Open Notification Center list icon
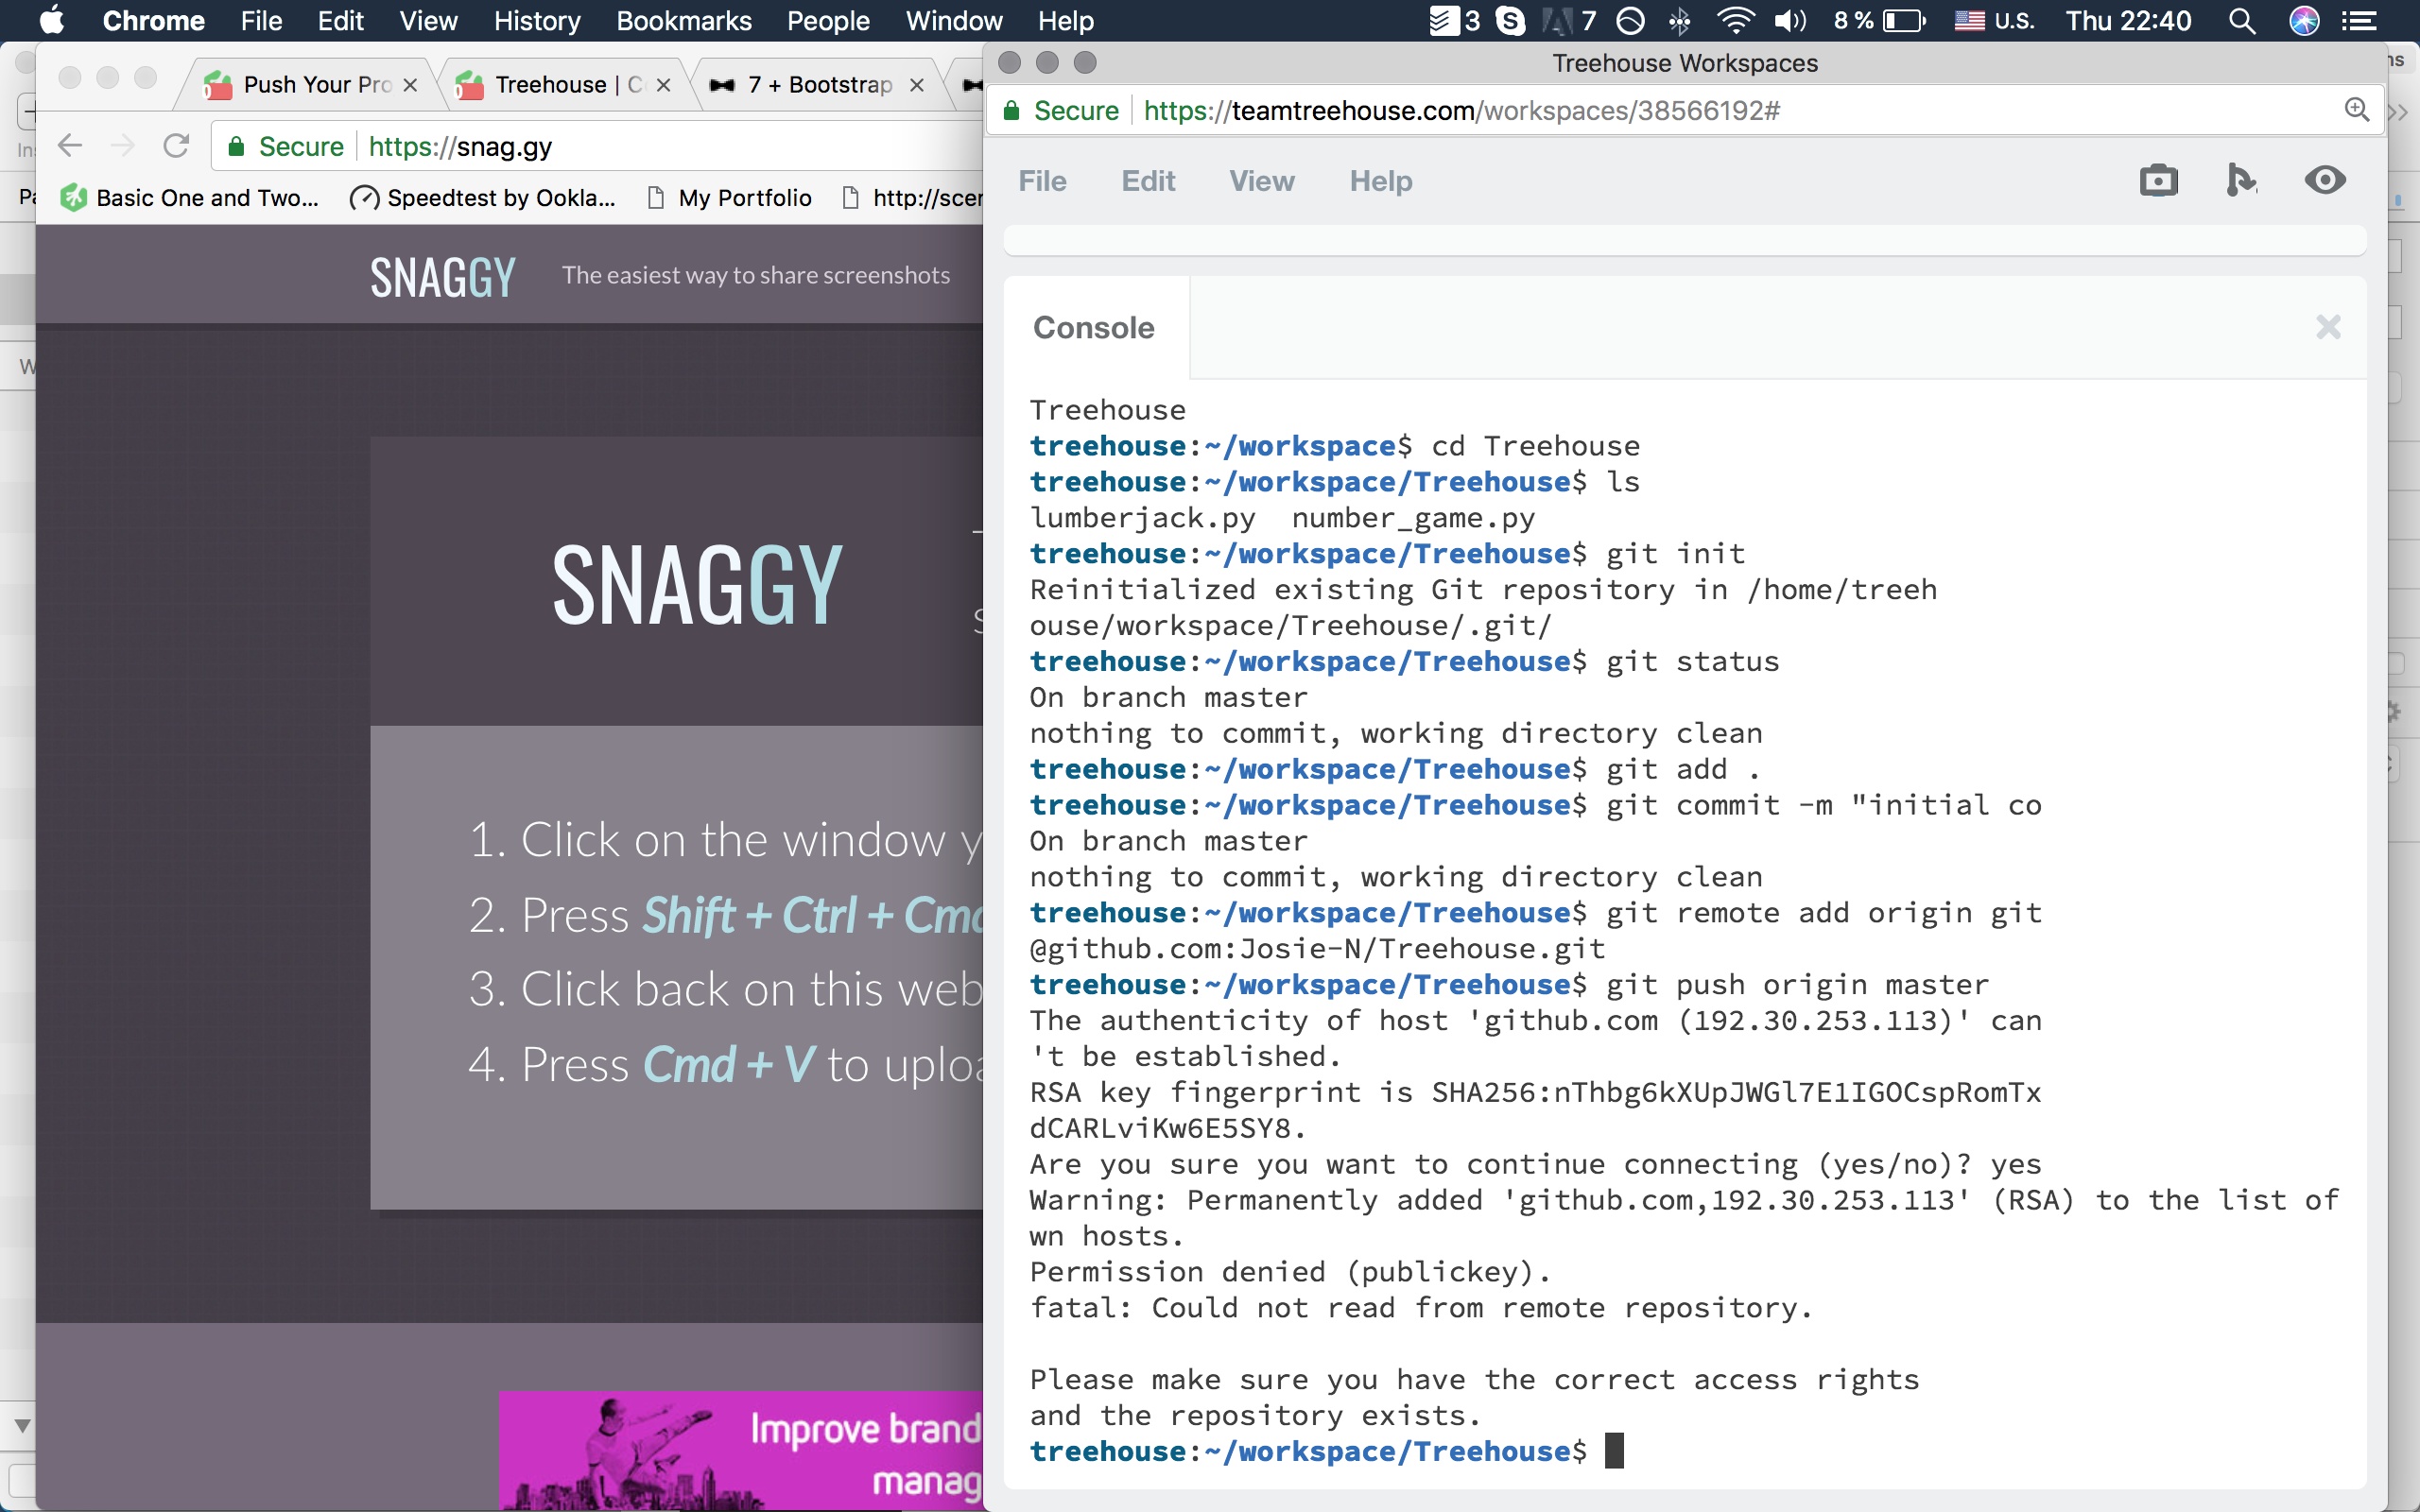 (x=2360, y=20)
